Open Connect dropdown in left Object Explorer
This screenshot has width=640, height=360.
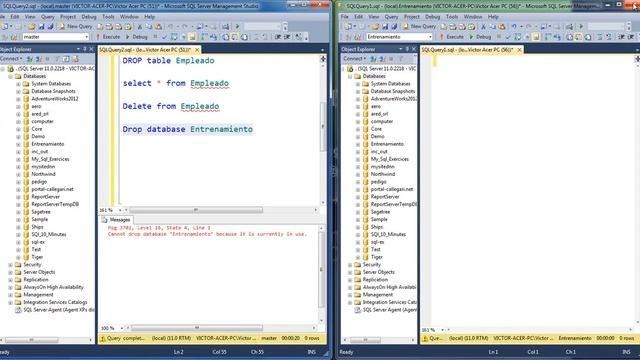11,59
